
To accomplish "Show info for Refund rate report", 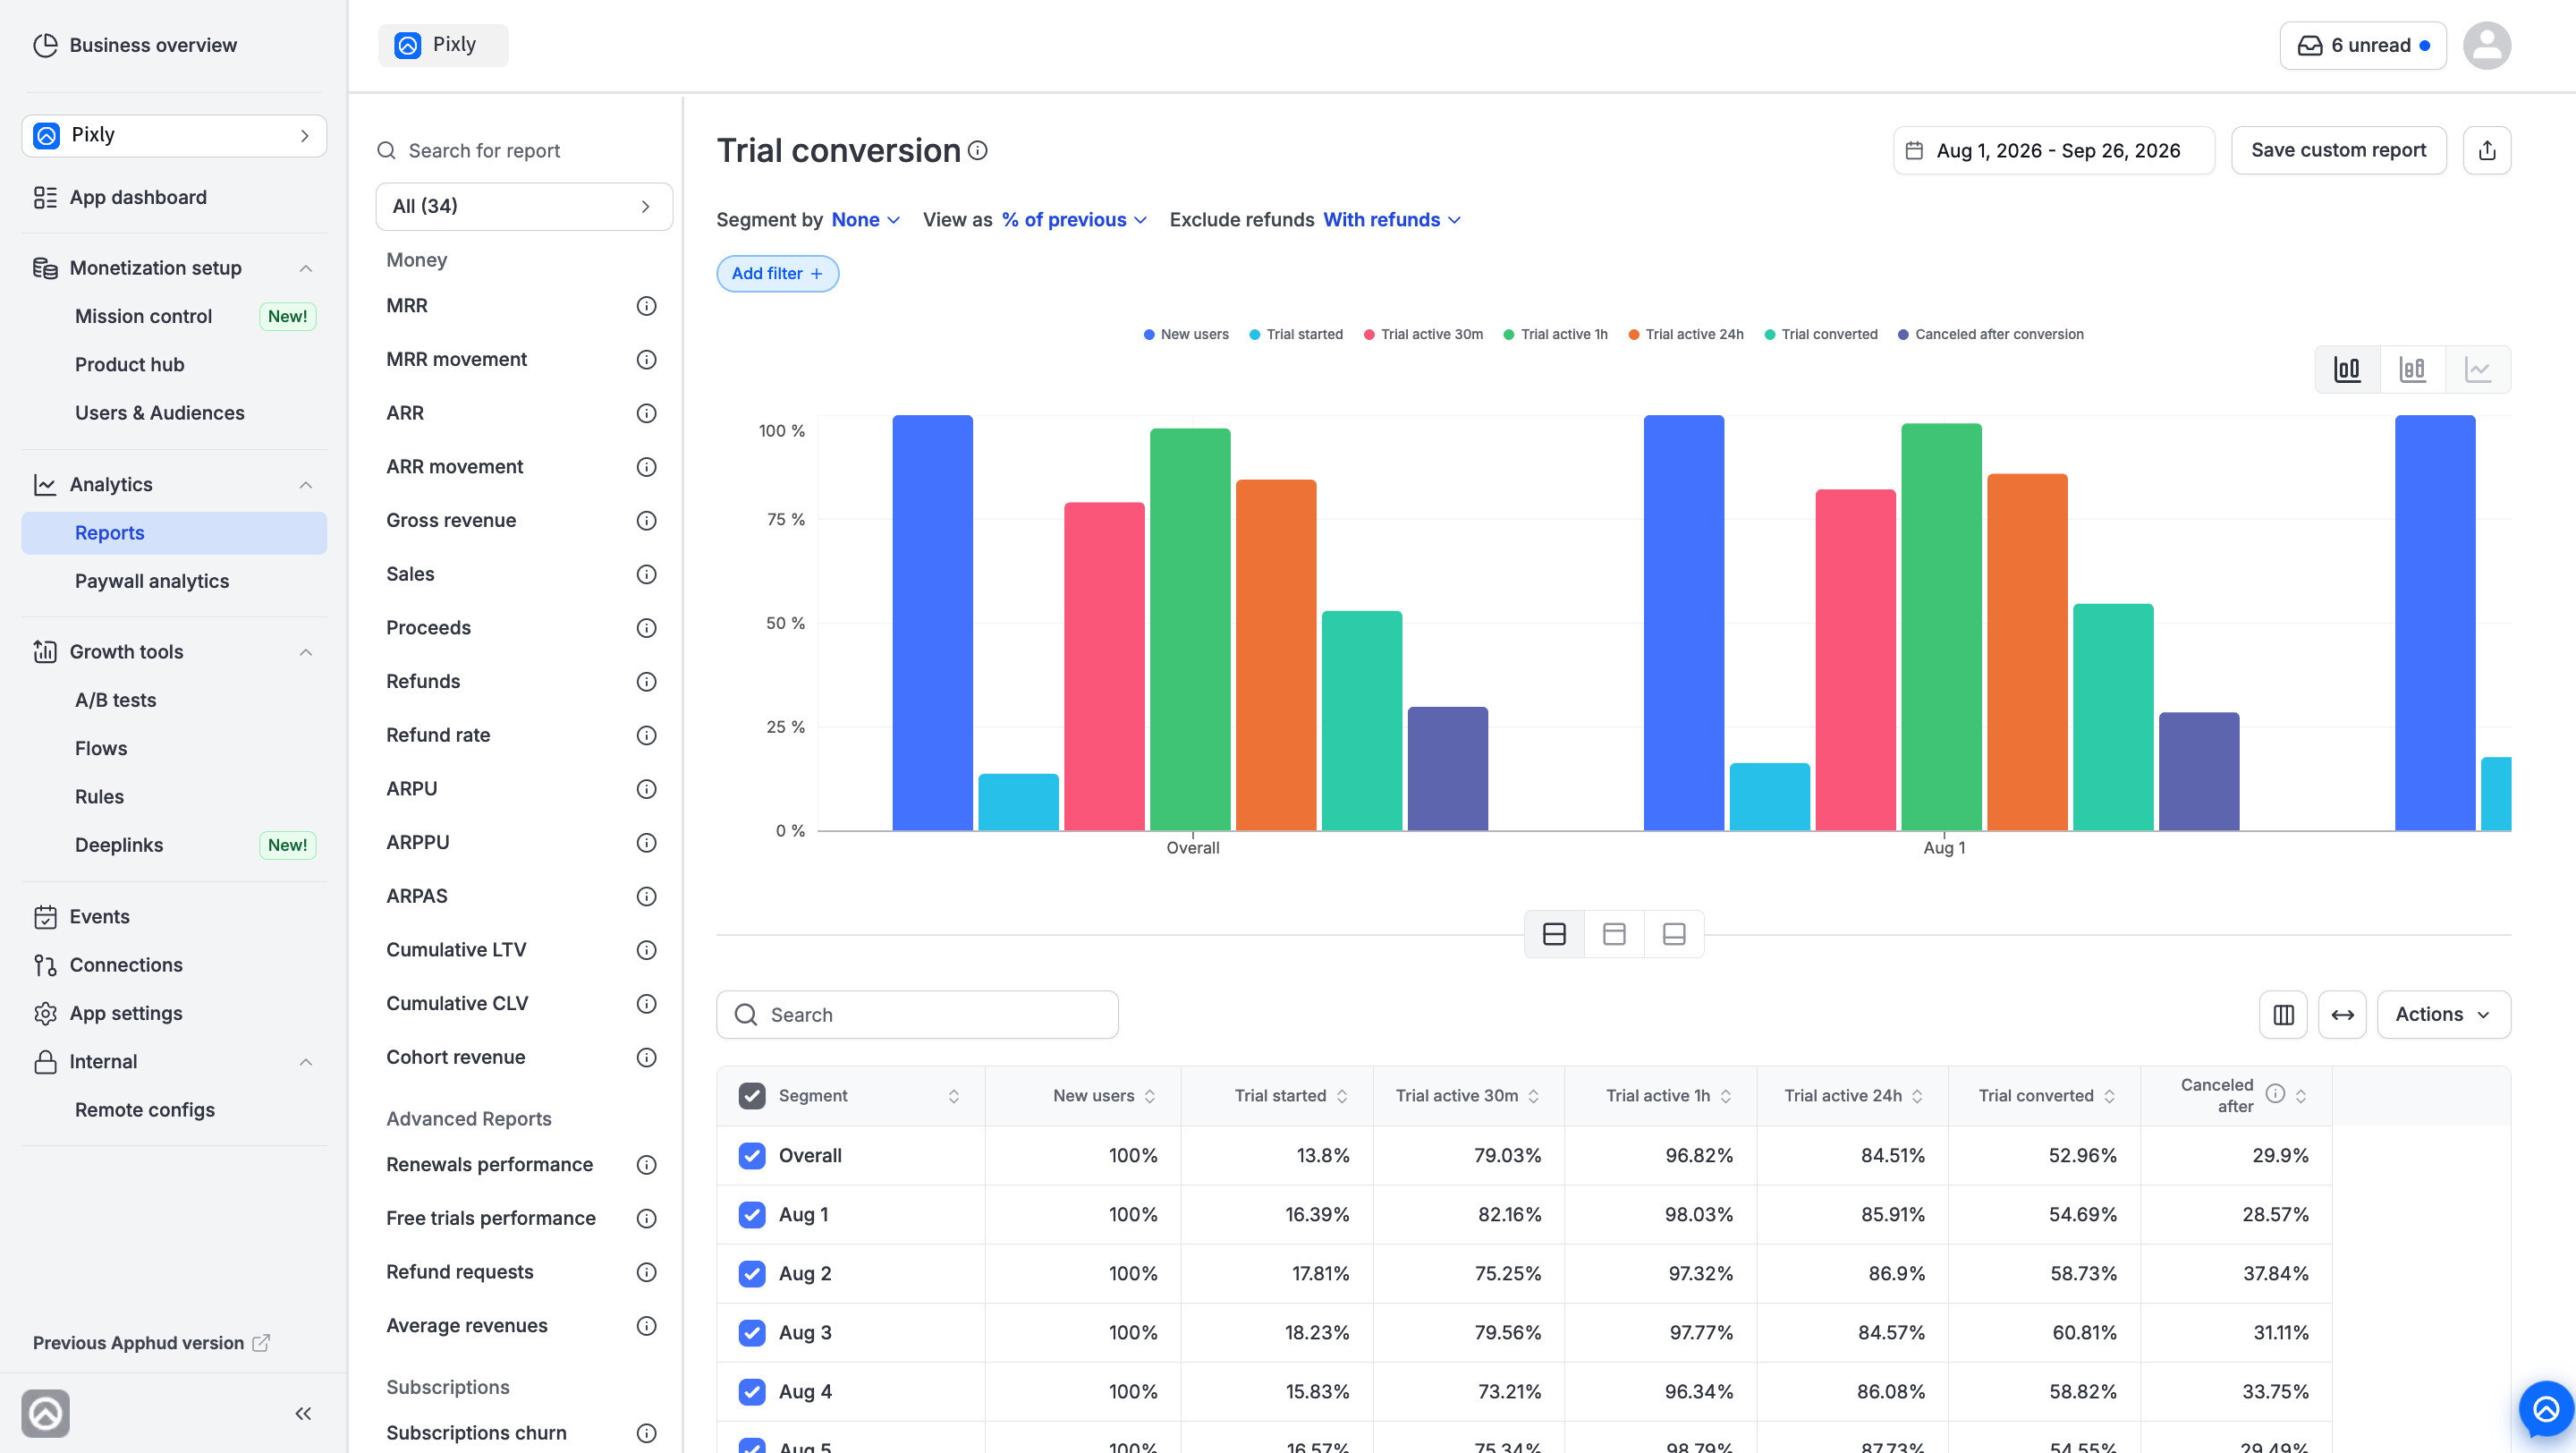I will pos(647,735).
